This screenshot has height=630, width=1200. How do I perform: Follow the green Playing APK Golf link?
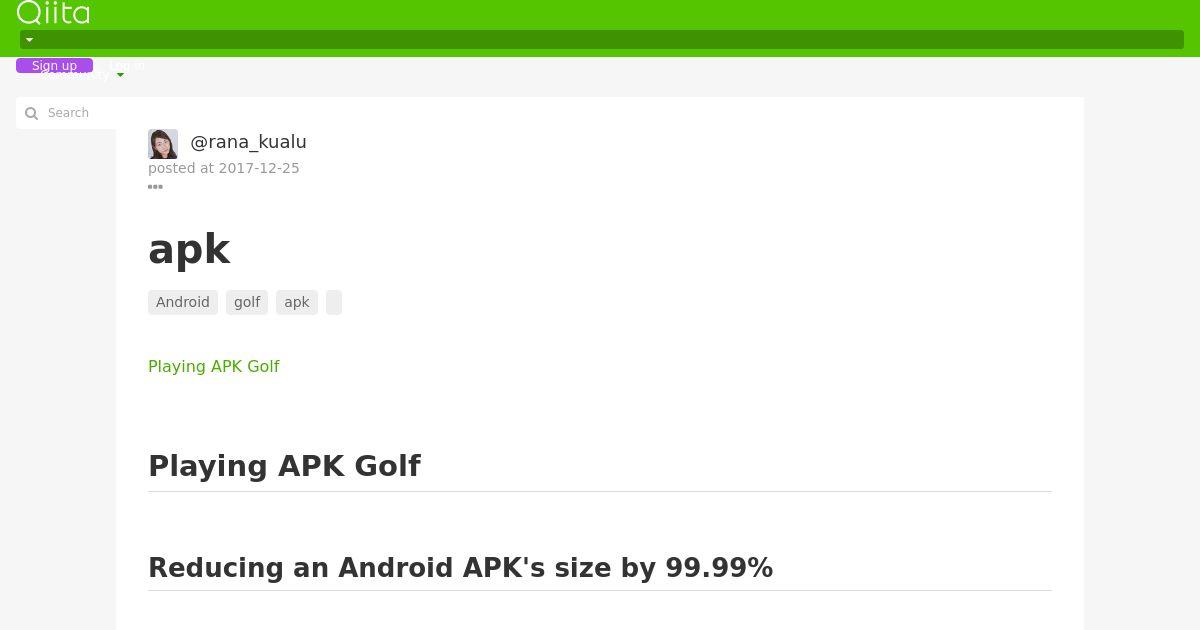[214, 366]
